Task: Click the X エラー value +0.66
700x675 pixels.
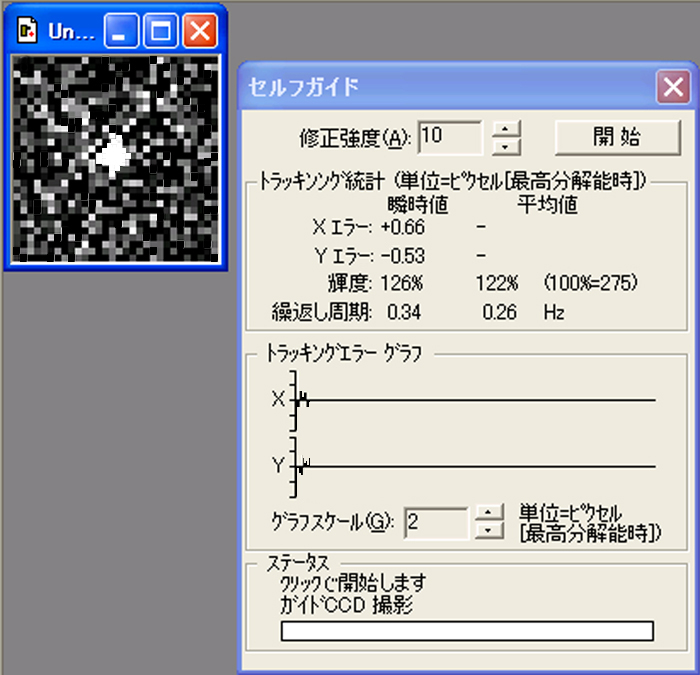Action: tap(403, 227)
